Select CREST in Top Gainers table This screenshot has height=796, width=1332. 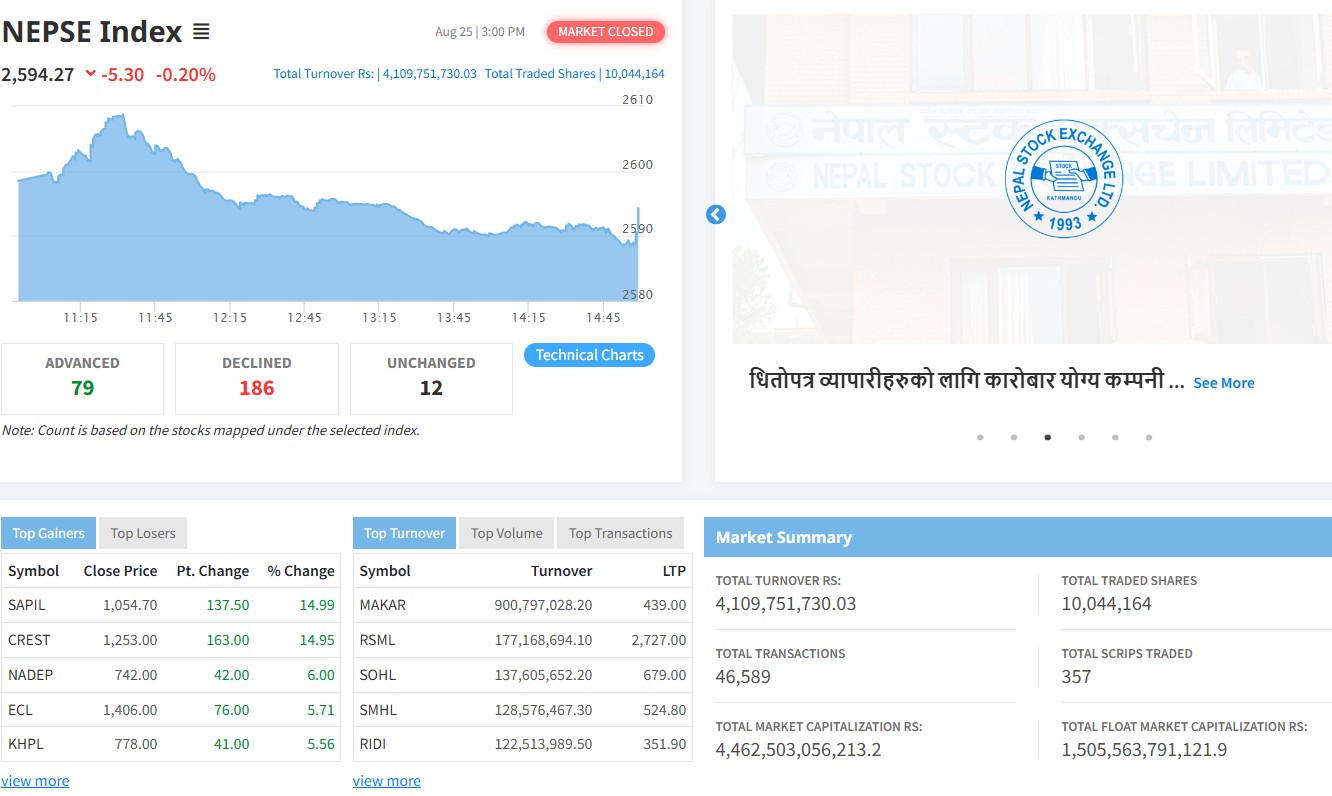[29, 640]
